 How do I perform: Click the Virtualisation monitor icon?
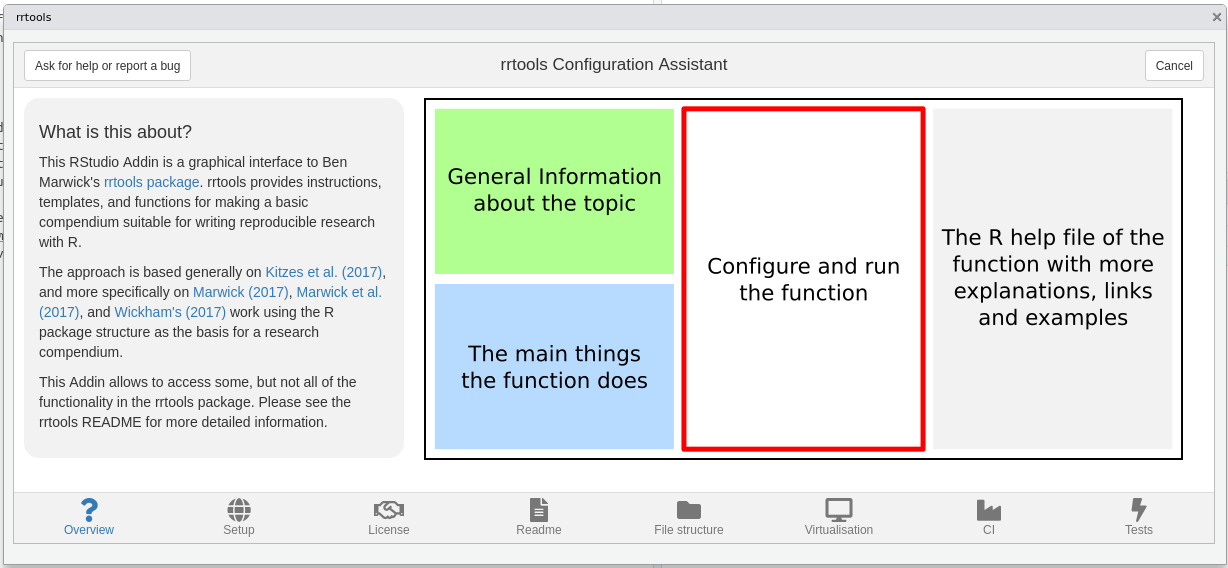(839, 510)
